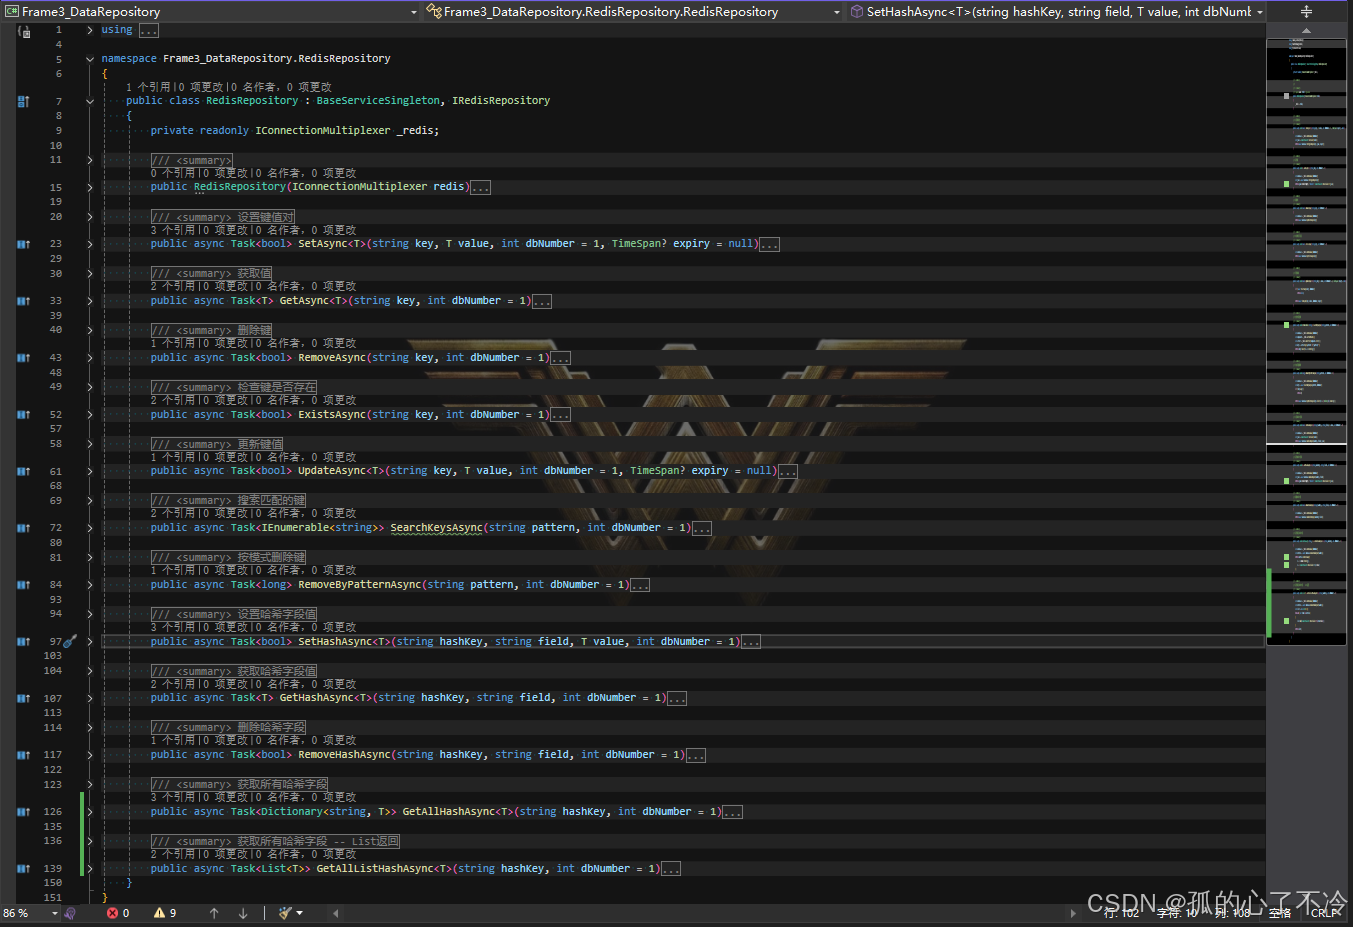The width and height of the screenshot is (1353, 927).
Task: Click inheritance margin icon next to SetAsync method
Action: tap(24, 244)
